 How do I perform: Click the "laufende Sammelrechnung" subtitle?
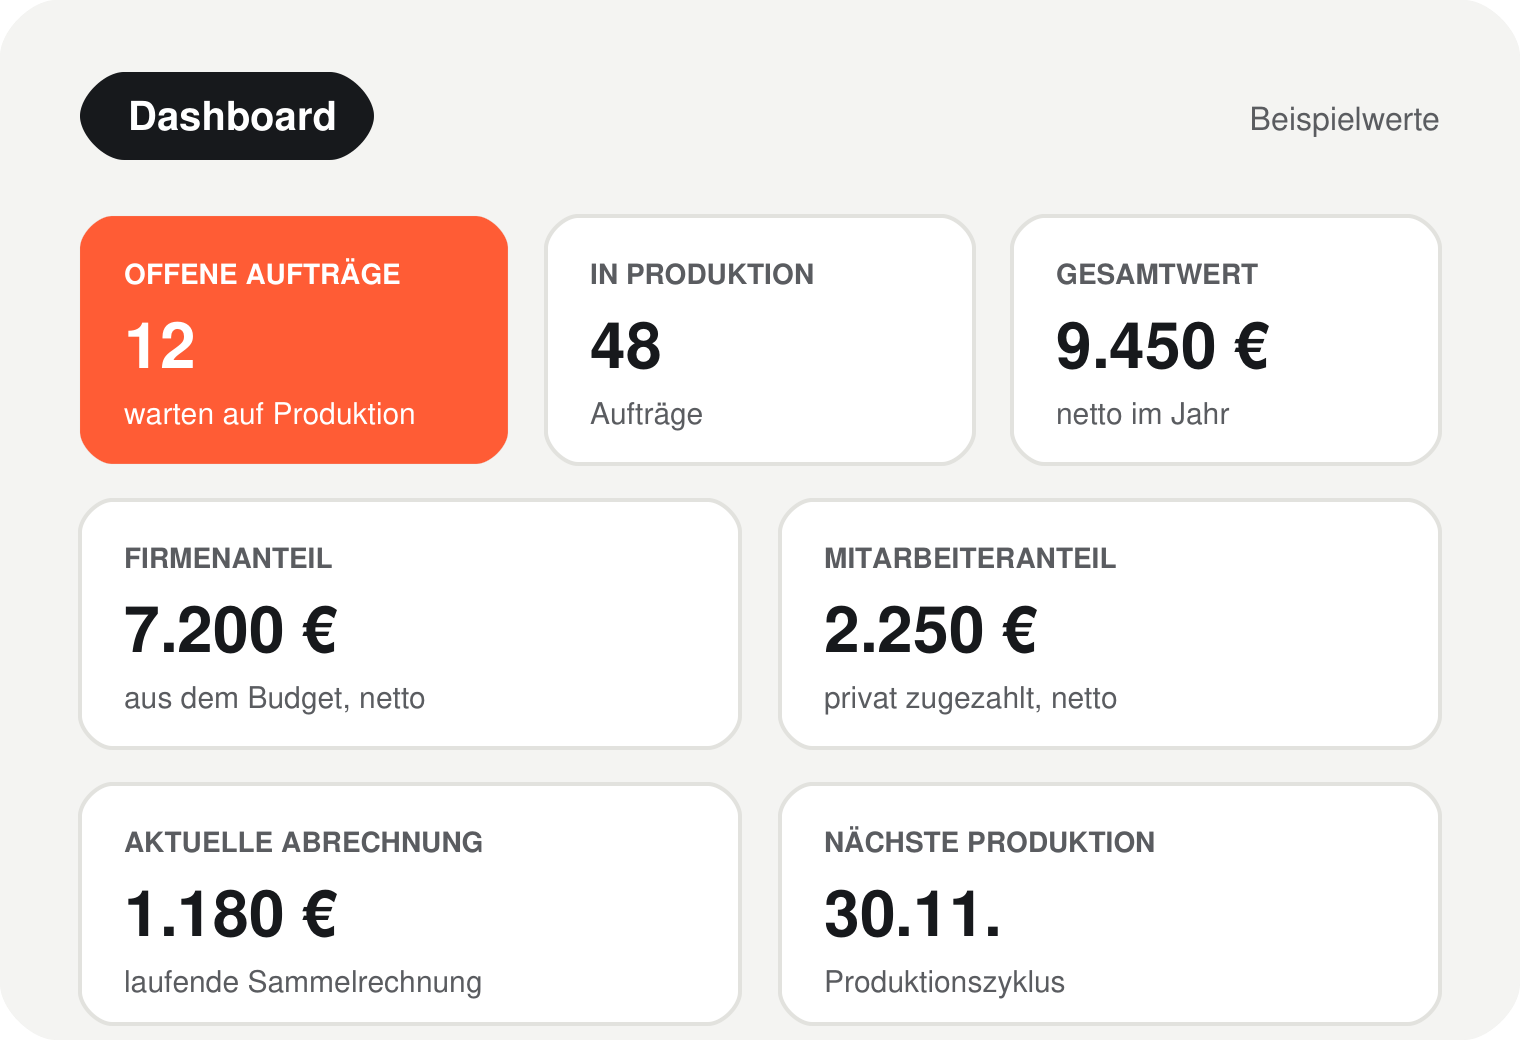pyautogui.click(x=303, y=982)
